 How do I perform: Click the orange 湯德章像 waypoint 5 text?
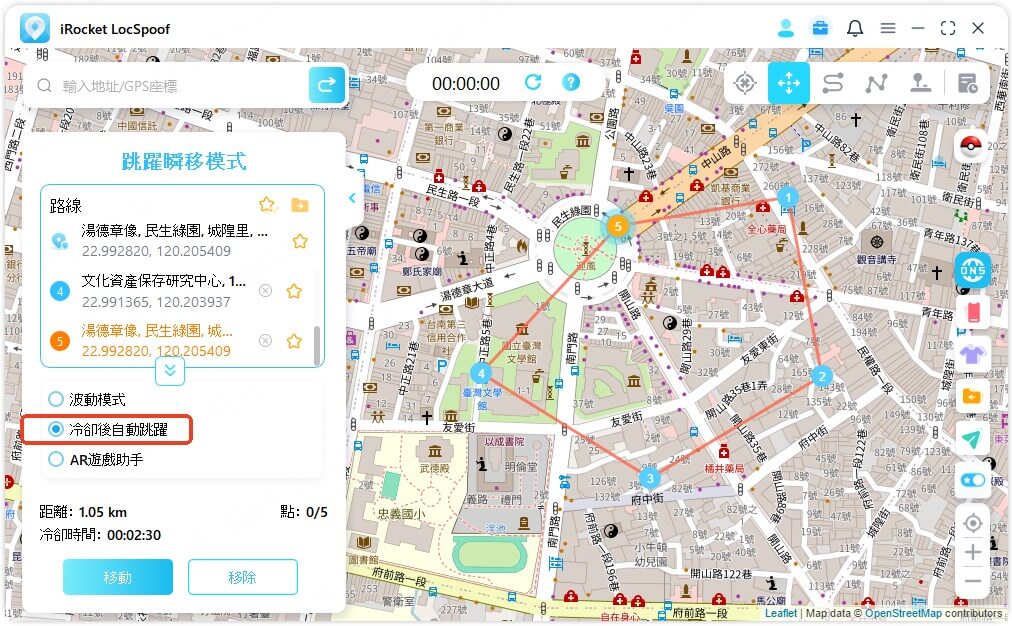(x=157, y=330)
